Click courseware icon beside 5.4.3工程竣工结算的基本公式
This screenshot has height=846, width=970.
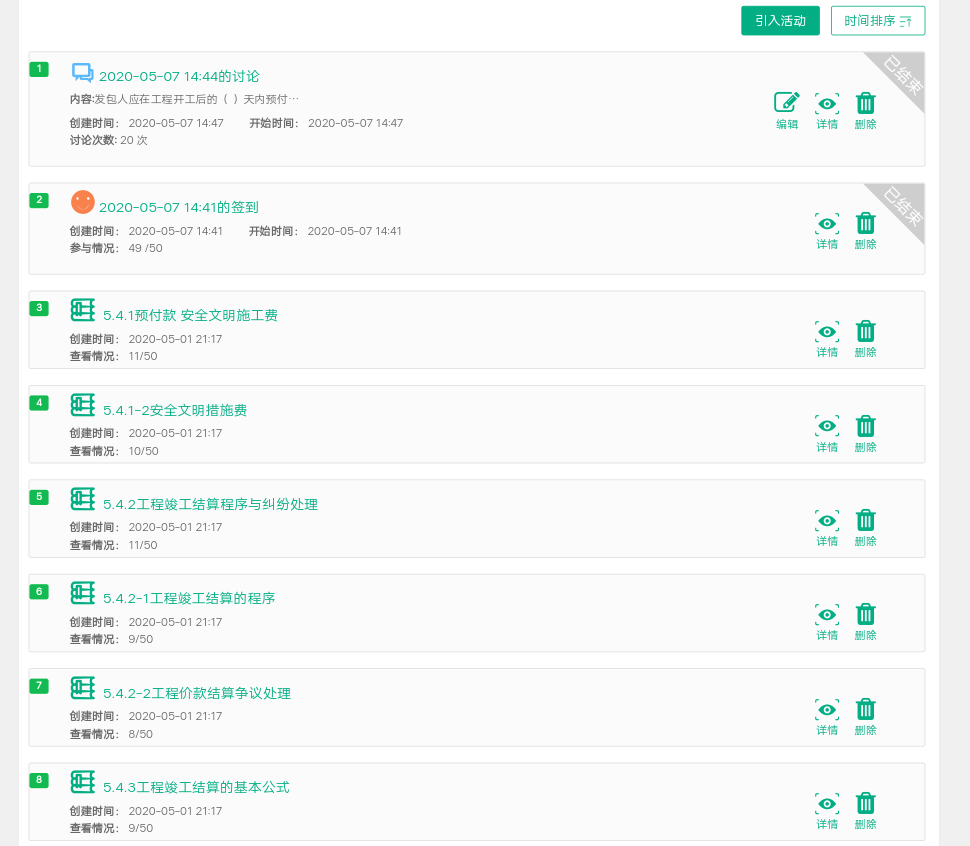[x=82, y=782]
